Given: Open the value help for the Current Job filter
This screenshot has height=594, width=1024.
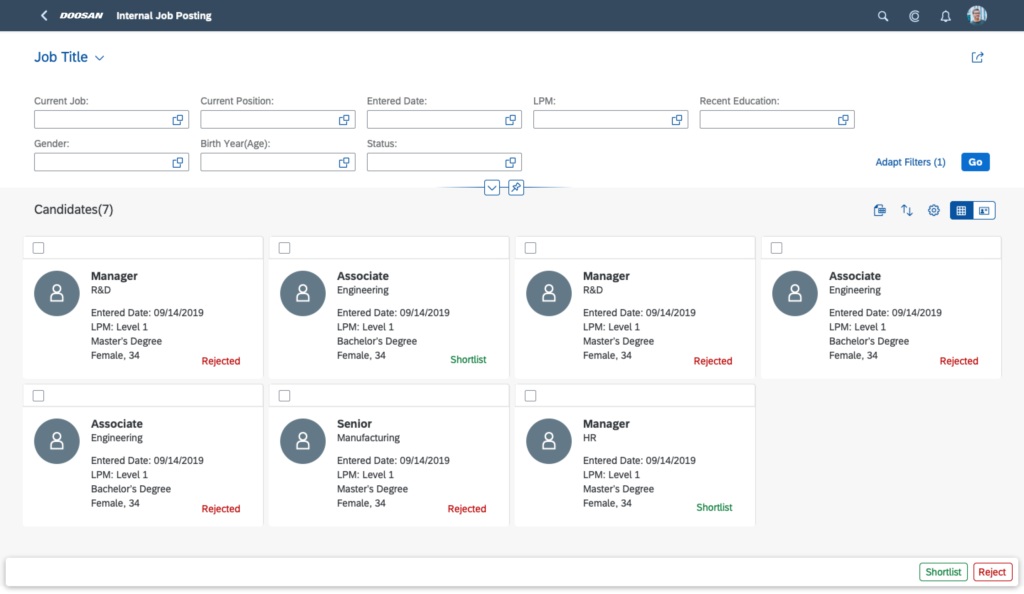Looking at the screenshot, I should click(178, 119).
